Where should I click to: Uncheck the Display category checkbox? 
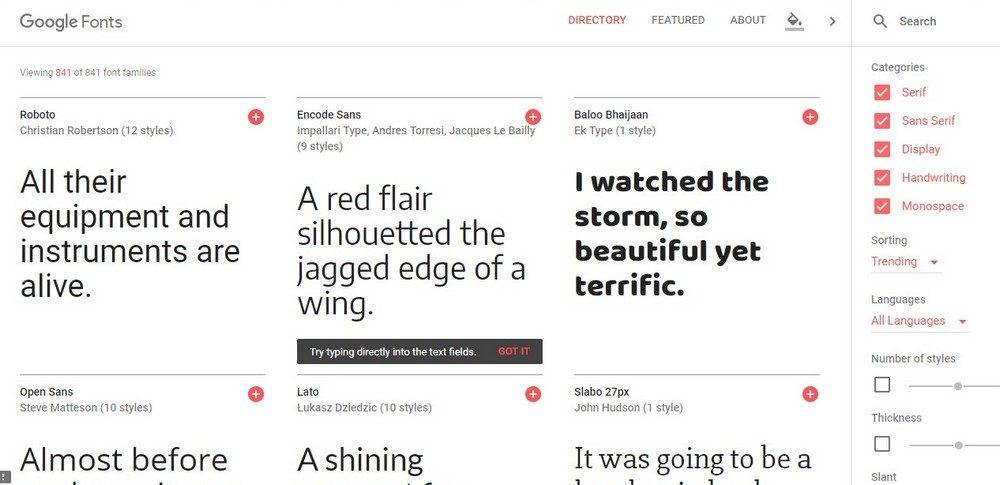[882, 149]
